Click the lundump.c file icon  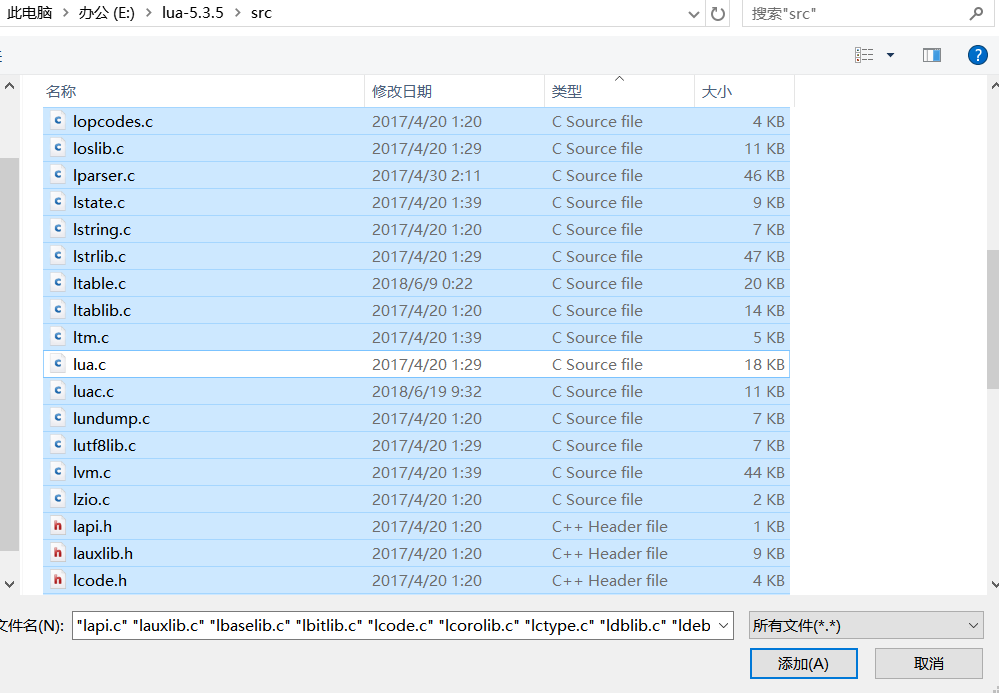[58, 418]
